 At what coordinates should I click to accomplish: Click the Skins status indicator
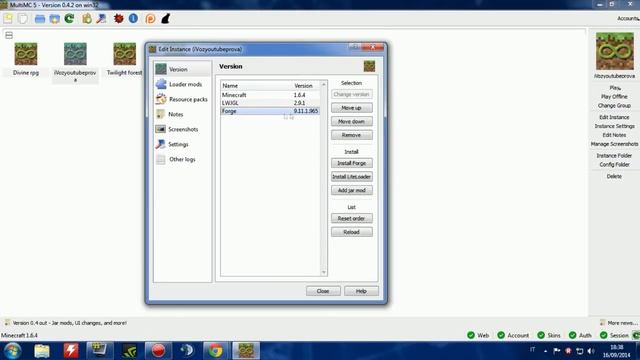549,336
